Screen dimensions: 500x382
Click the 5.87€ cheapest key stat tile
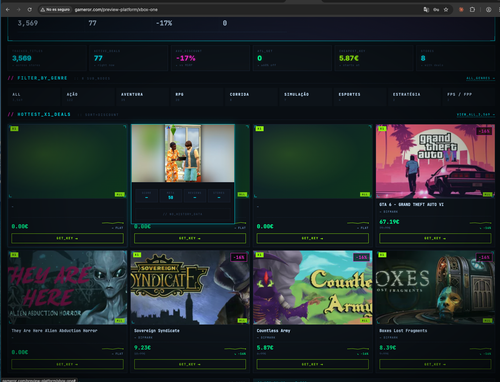[x=373, y=58]
